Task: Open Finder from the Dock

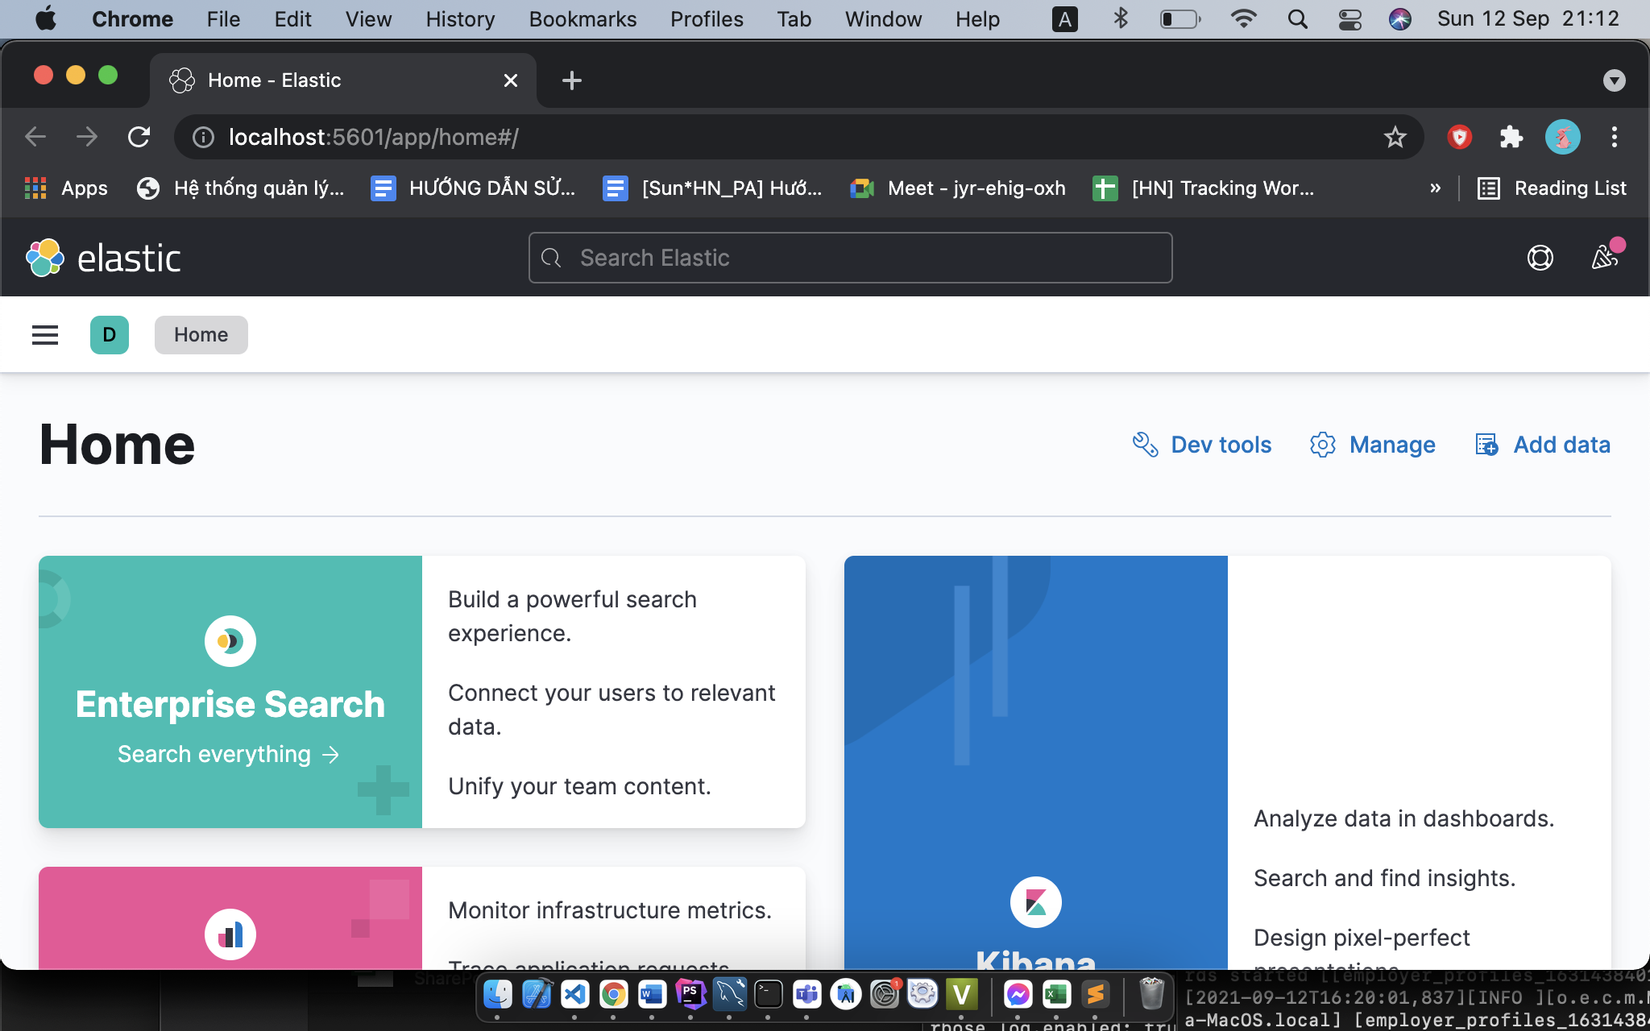Action: (498, 994)
